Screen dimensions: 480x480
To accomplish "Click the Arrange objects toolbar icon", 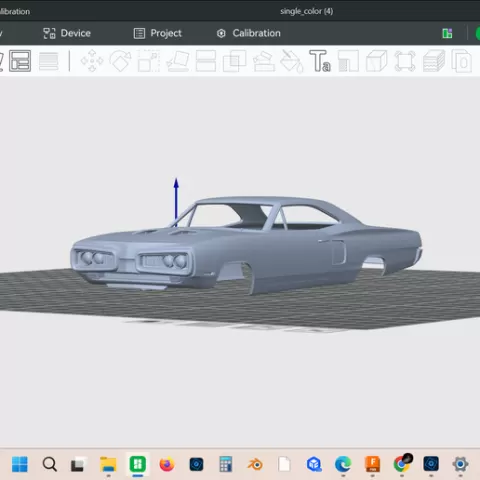I will [x=20, y=61].
